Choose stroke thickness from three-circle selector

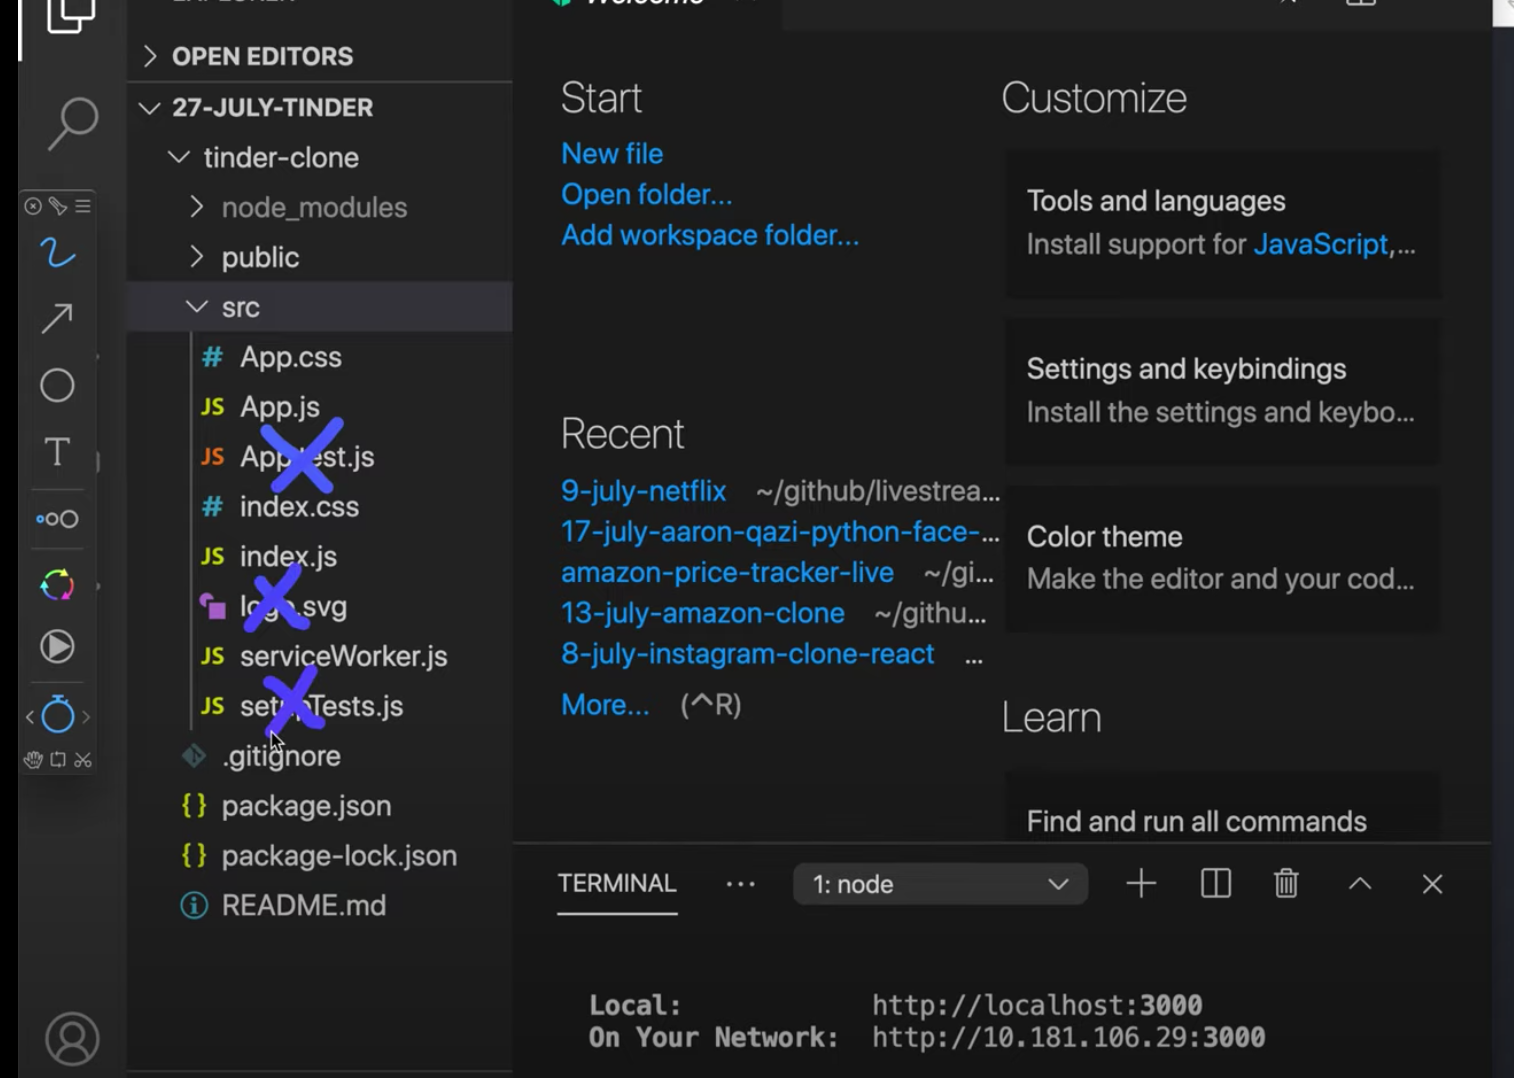click(57, 519)
